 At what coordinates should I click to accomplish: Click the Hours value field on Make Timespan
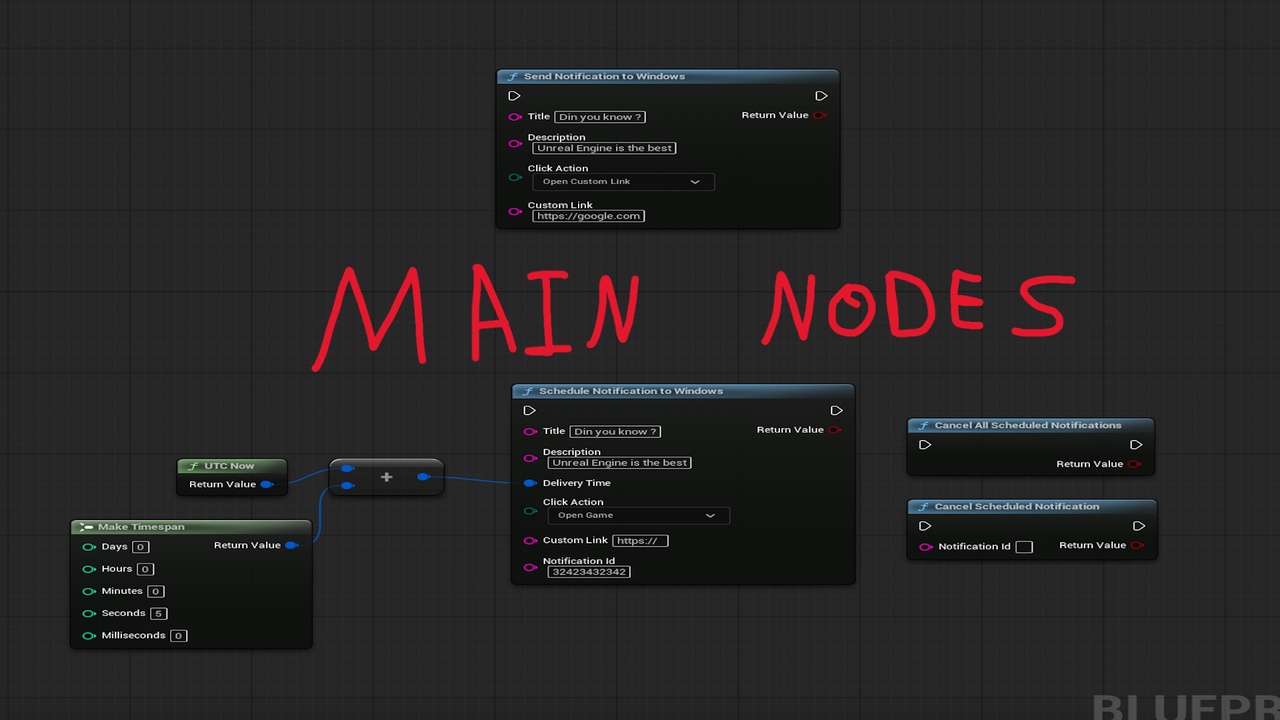click(145, 569)
